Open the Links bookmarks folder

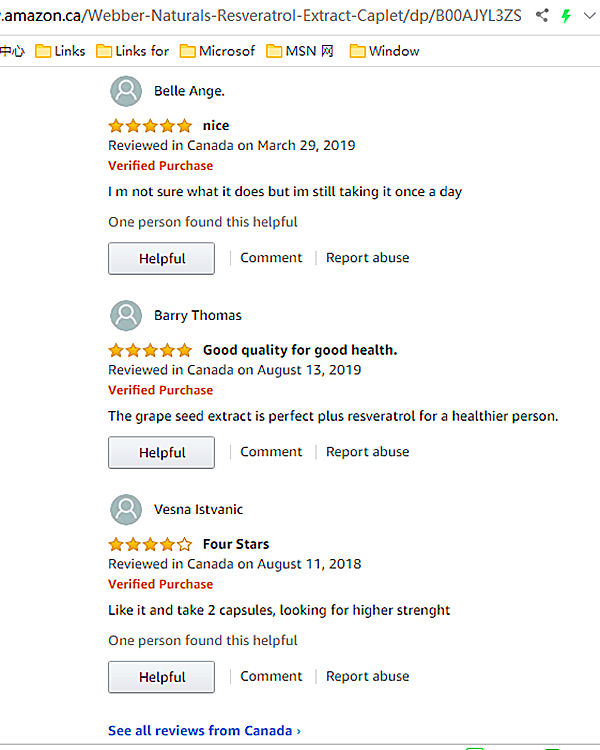[60, 51]
